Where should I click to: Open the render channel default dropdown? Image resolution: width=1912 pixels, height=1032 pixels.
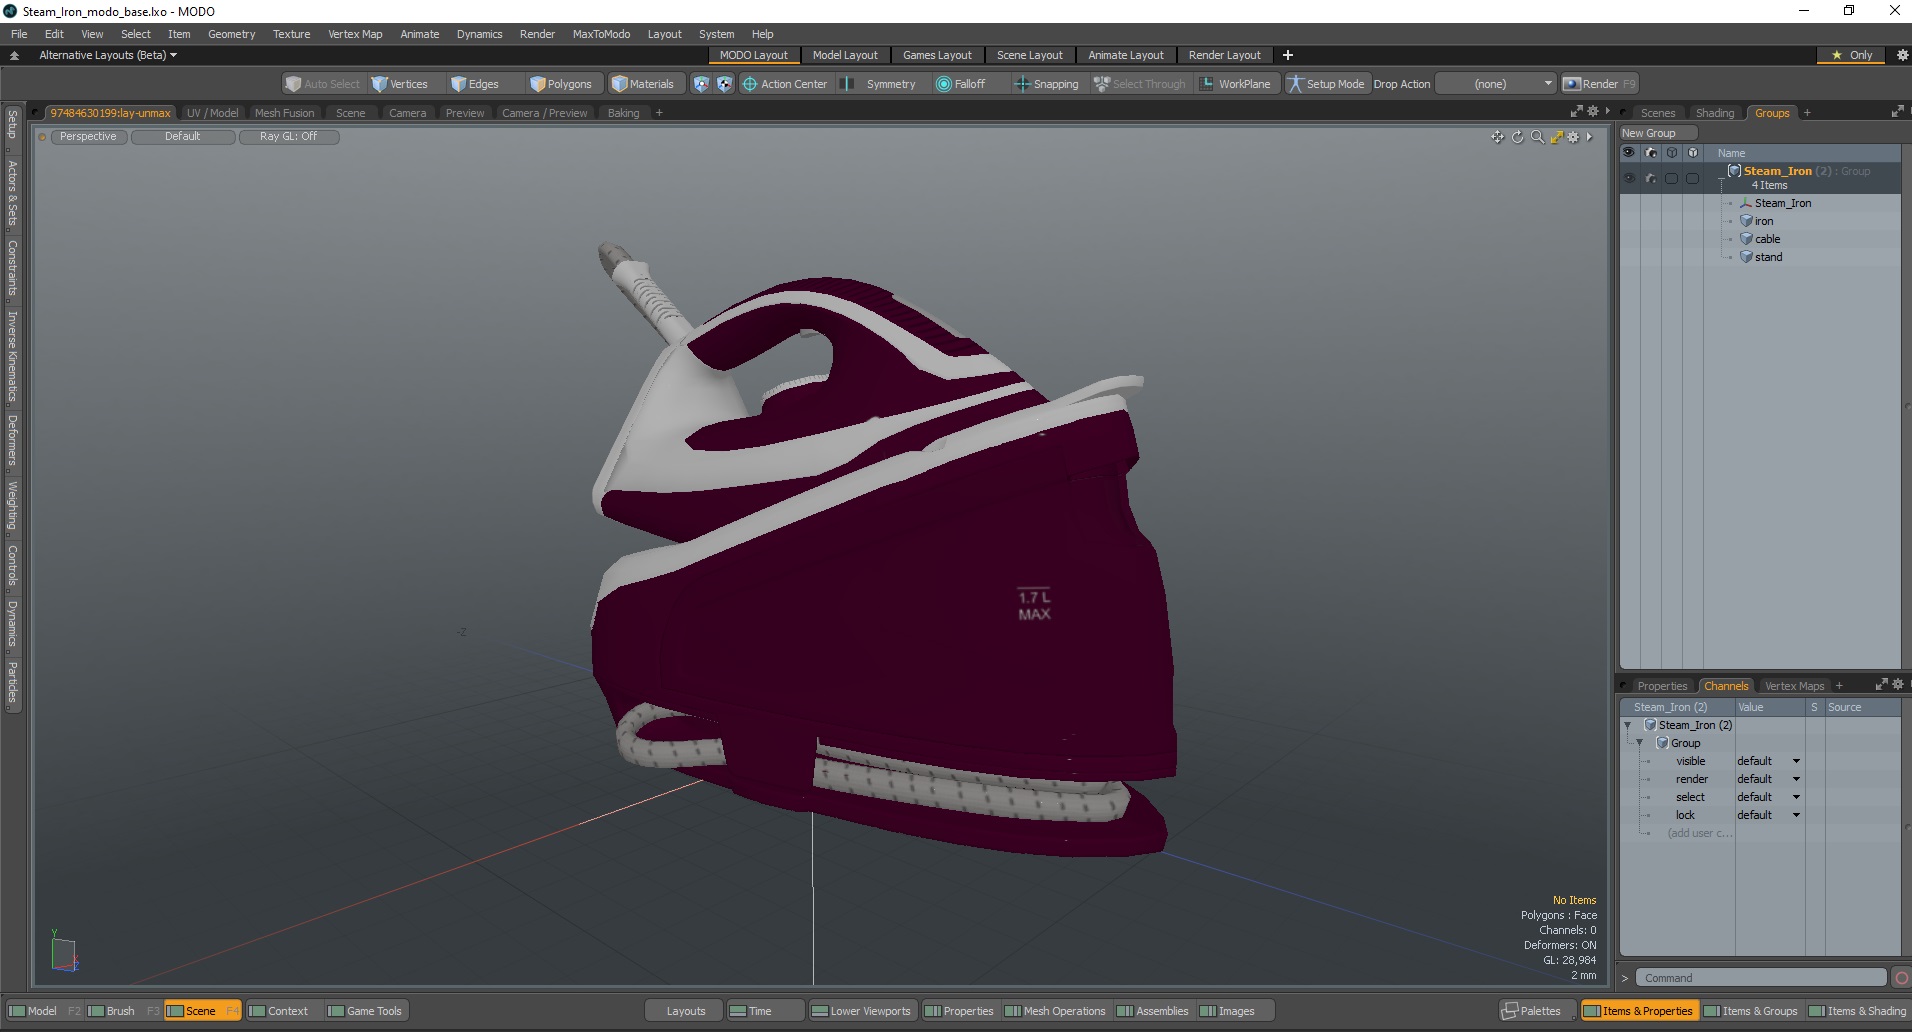(1768, 779)
